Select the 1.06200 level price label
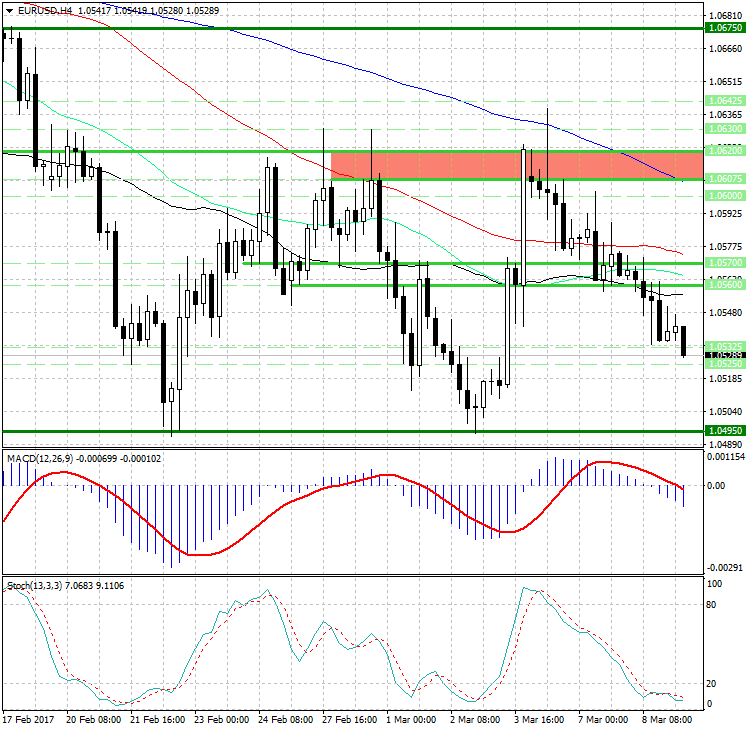The image size is (746, 731). click(x=725, y=150)
